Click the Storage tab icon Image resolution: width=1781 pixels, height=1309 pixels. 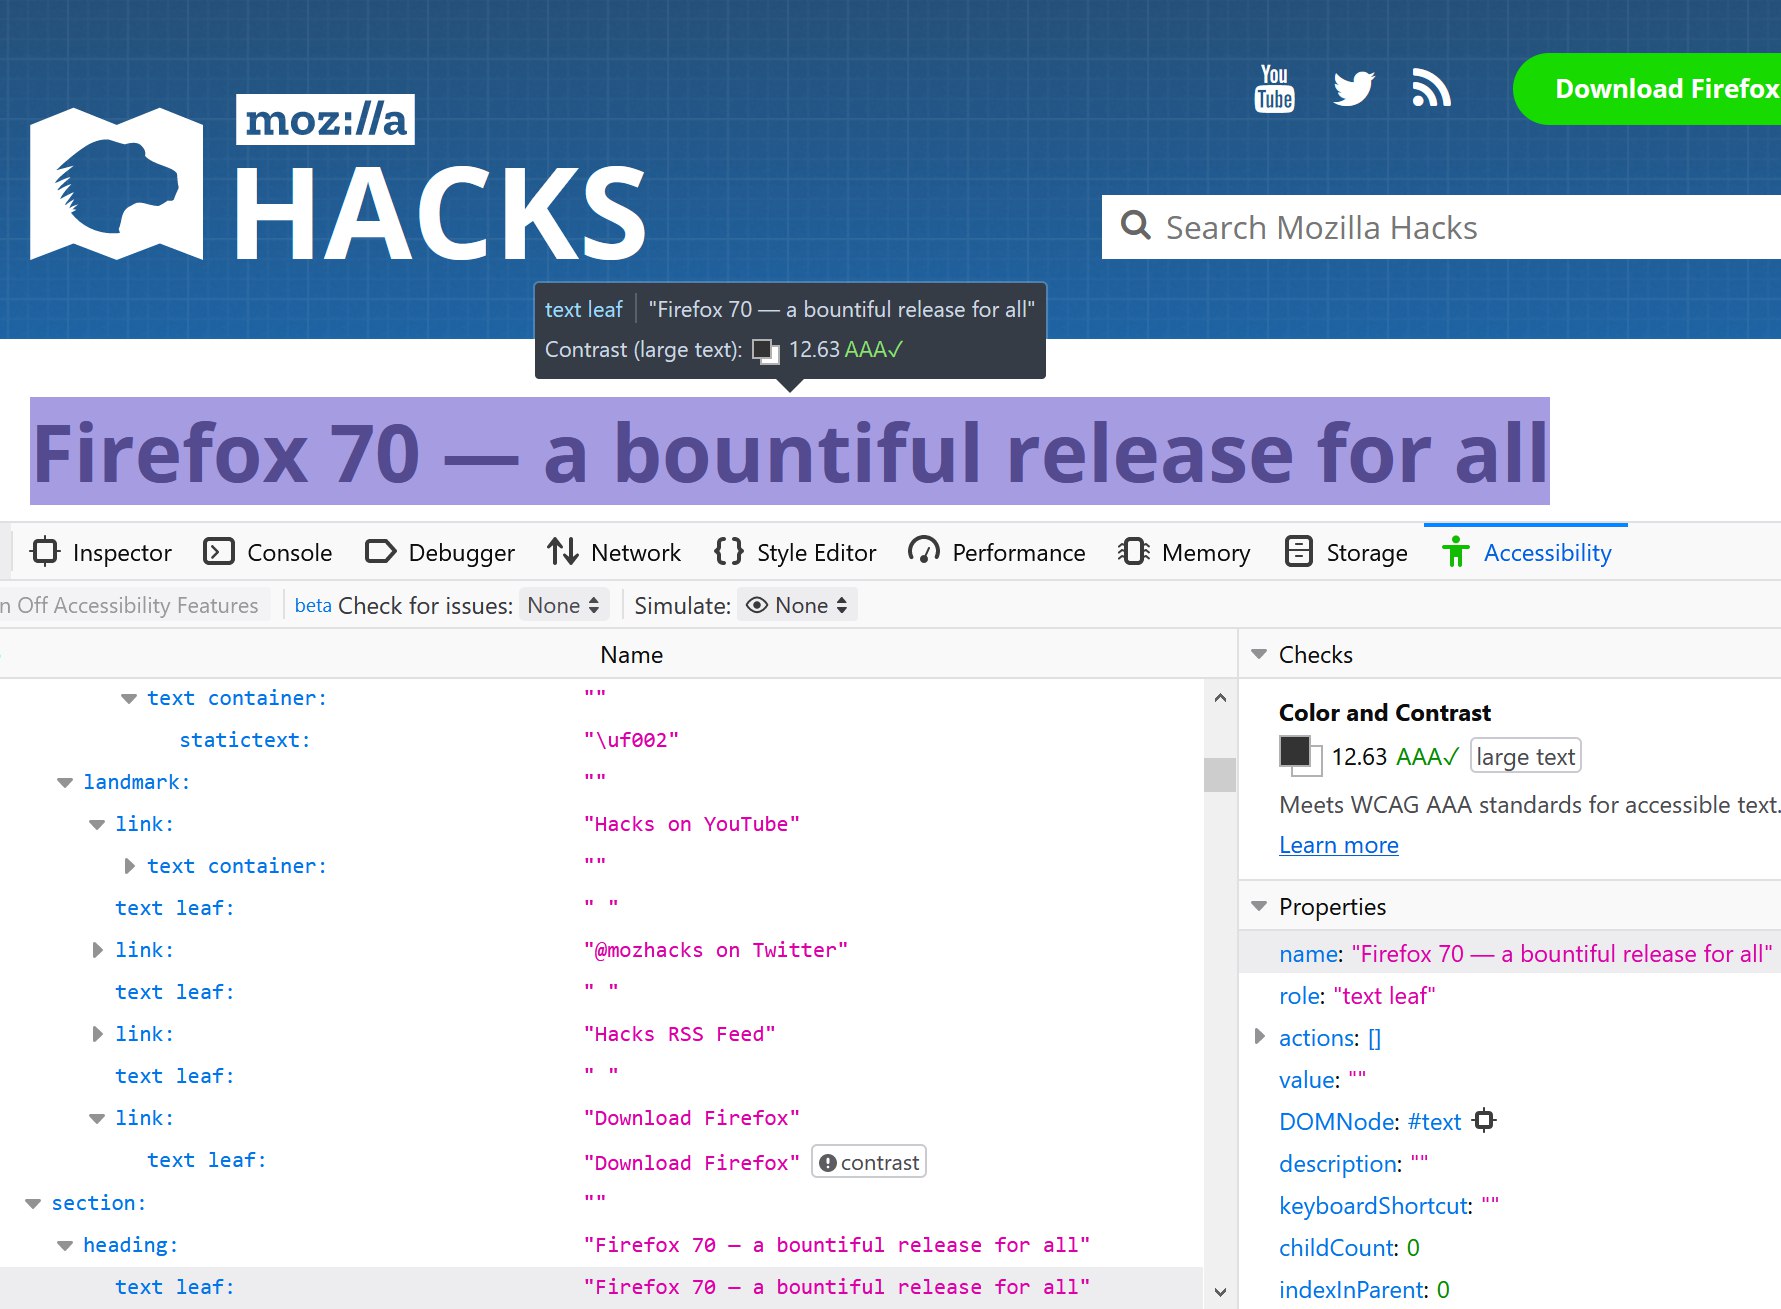tap(1298, 552)
